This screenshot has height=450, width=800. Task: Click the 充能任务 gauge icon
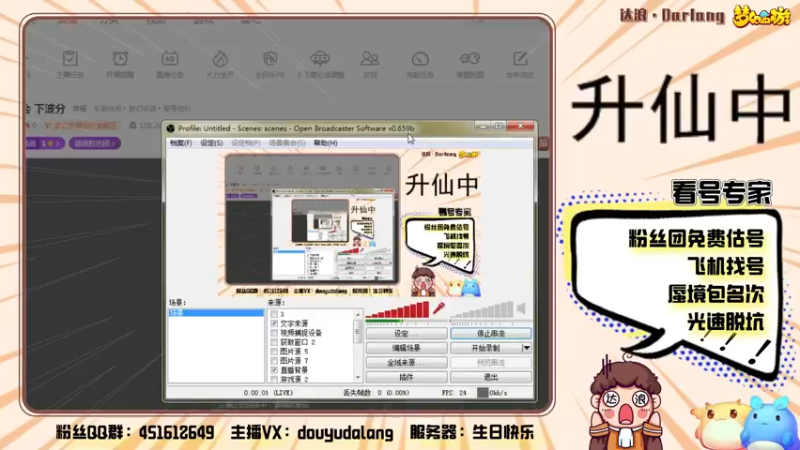tap(420, 58)
